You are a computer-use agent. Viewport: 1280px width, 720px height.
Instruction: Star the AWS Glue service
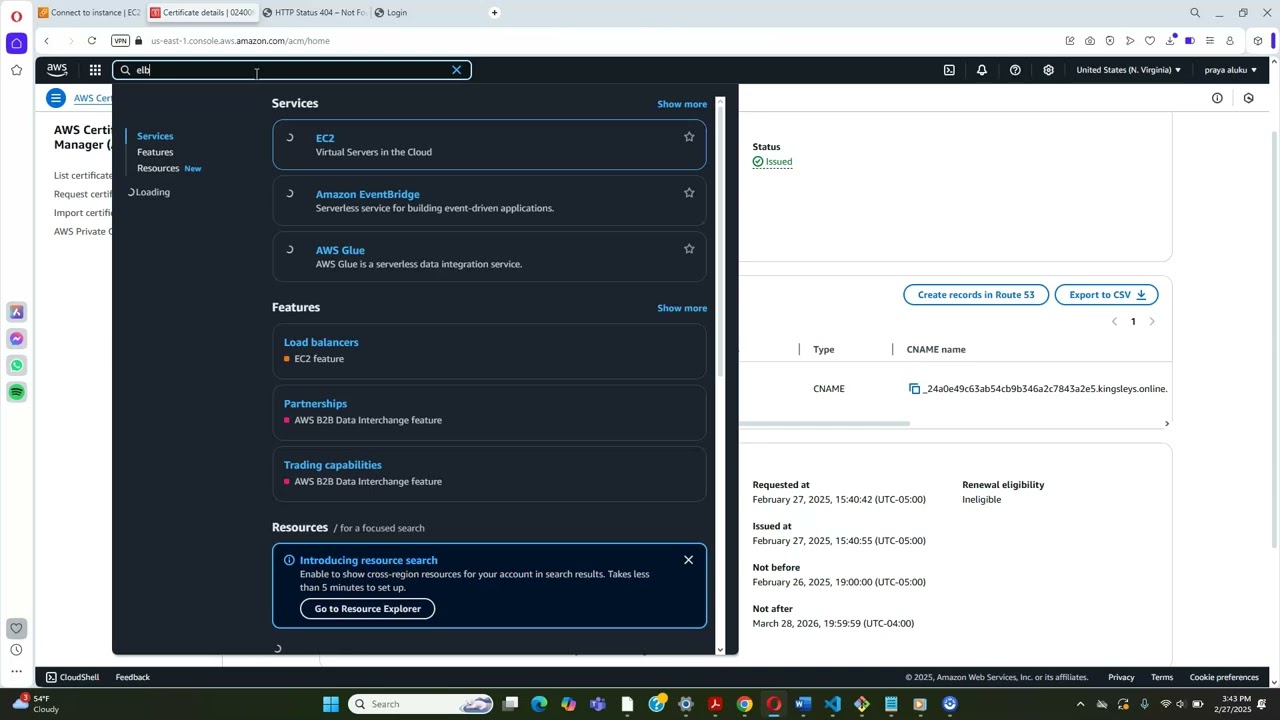pos(689,249)
